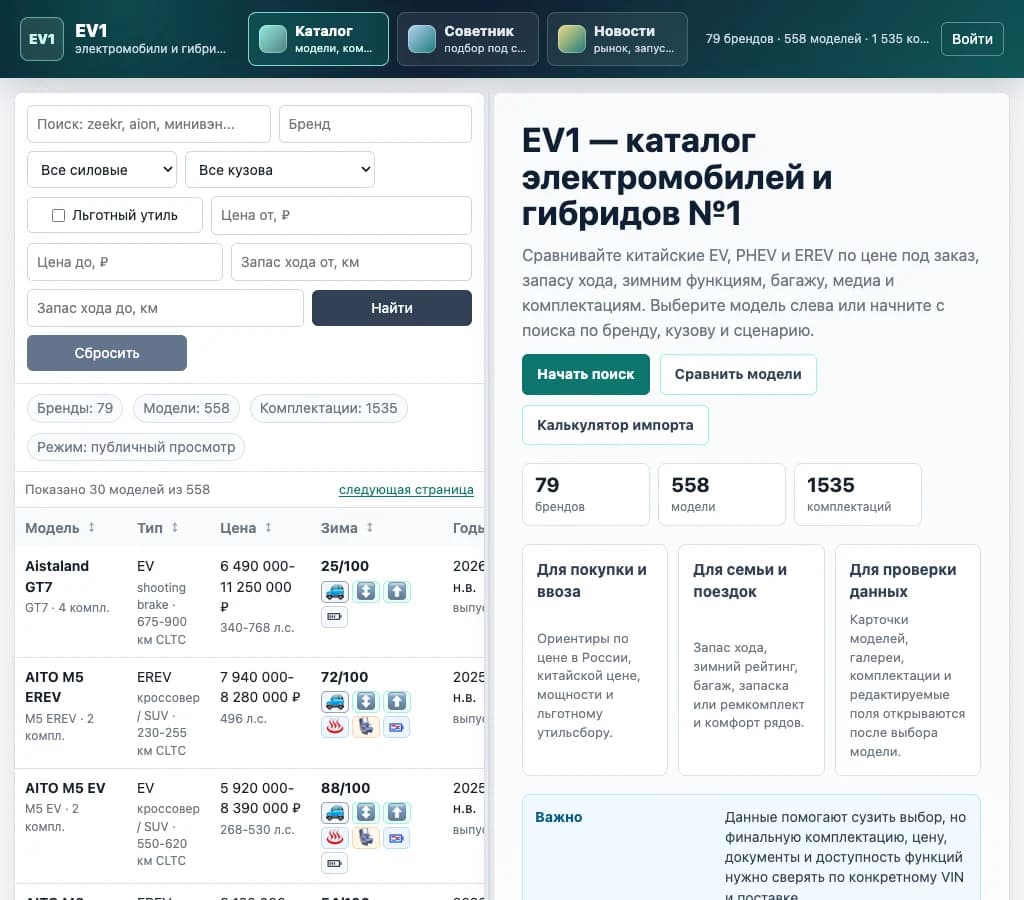Click the up arrow icon in Aistaland GT7 row
The image size is (1024, 900).
click(x=397, y=592)
